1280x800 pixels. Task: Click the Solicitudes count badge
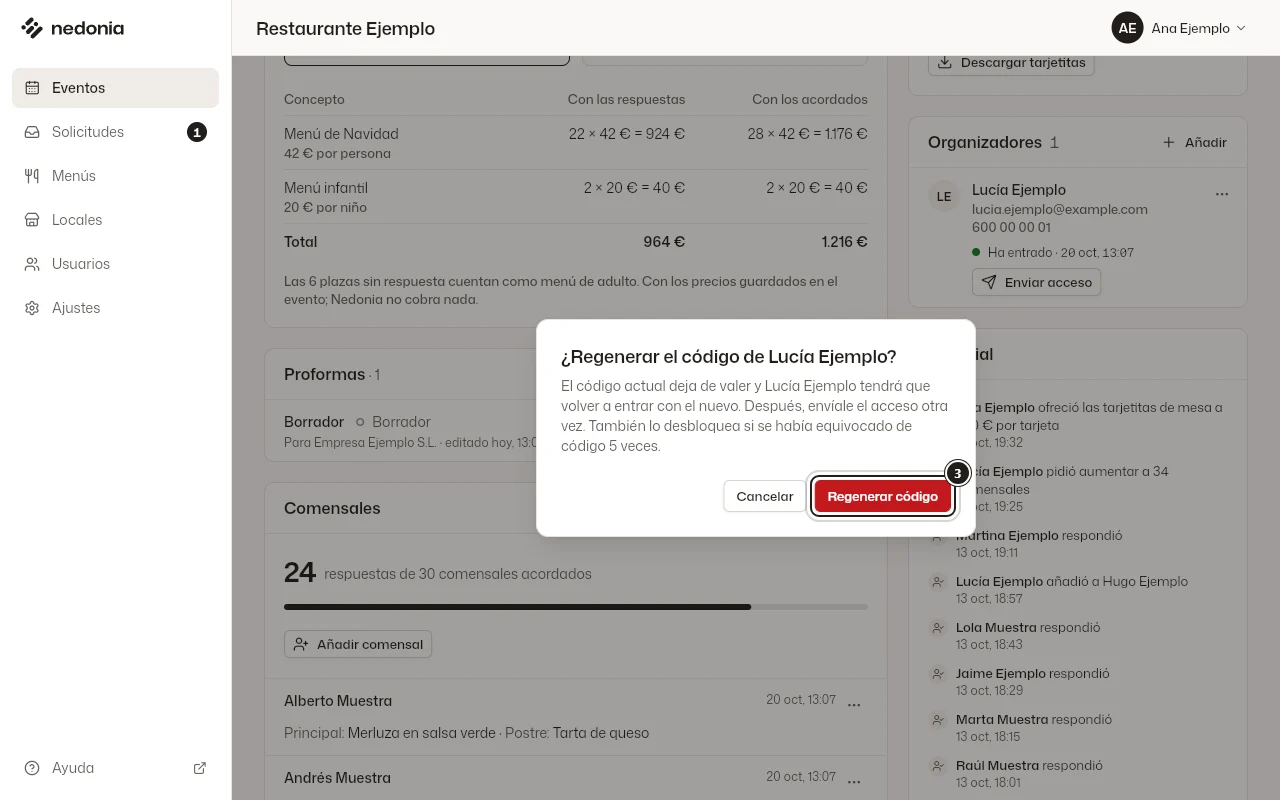tap(197, 132)
